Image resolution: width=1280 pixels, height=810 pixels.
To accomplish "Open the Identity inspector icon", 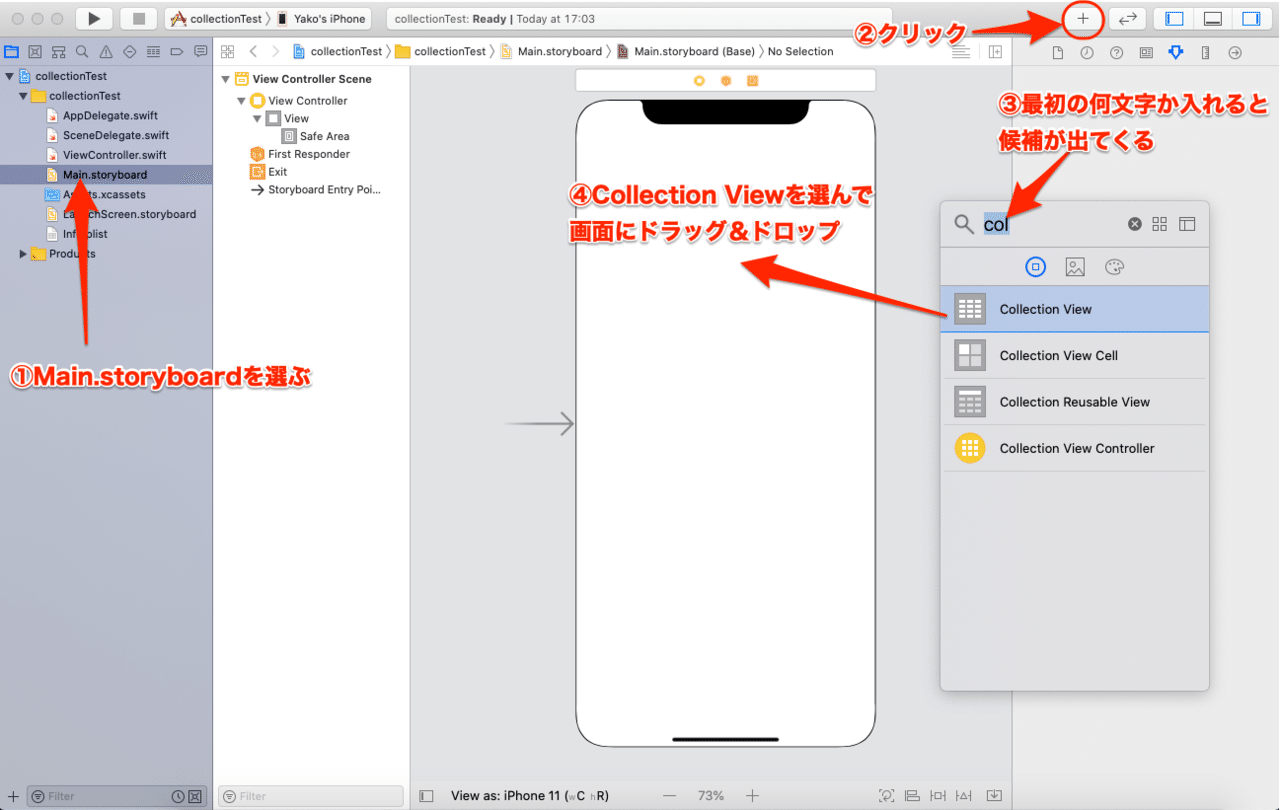I will tap(1146, 52).
